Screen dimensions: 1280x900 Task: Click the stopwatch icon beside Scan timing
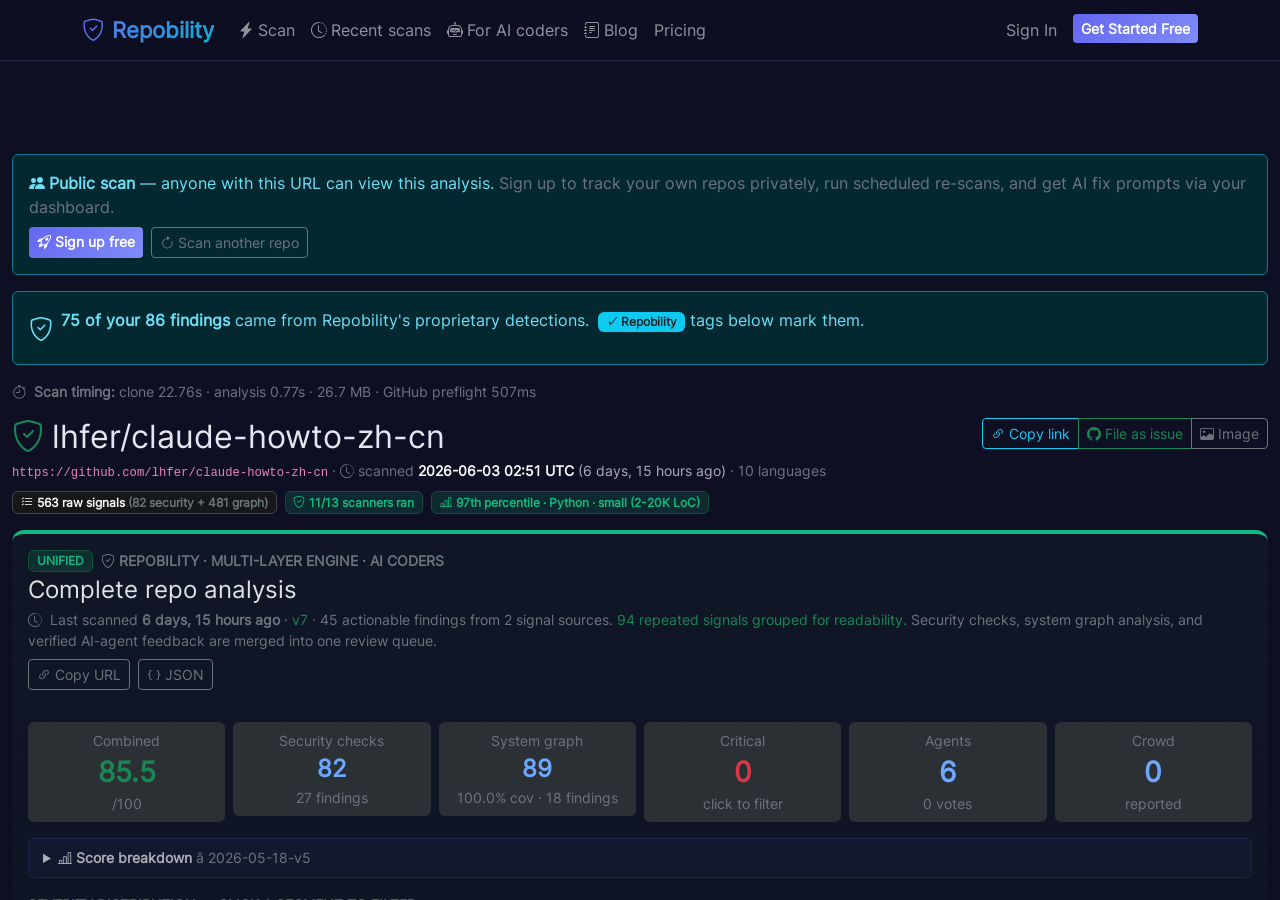(20, 392)
